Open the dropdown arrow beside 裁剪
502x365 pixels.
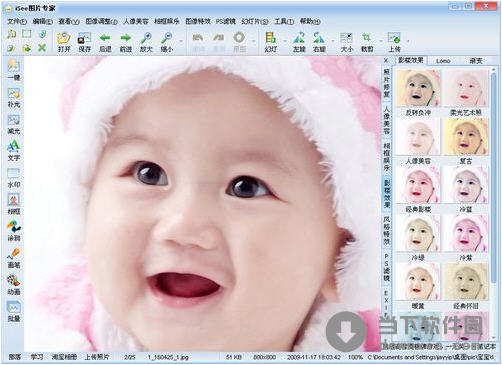[381, 41]
